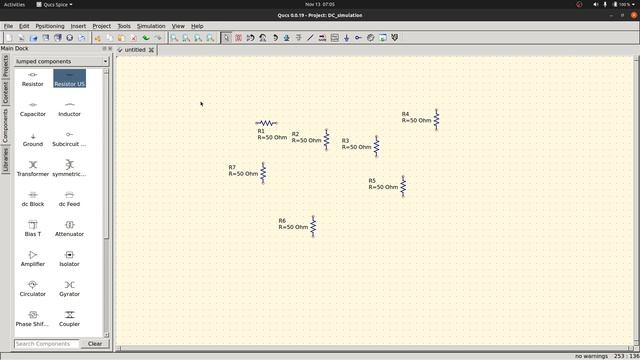The height and width of the screenshot is (360, 640).
Task: Switch to the Libraries dock tab
Action: pos(5,160)
